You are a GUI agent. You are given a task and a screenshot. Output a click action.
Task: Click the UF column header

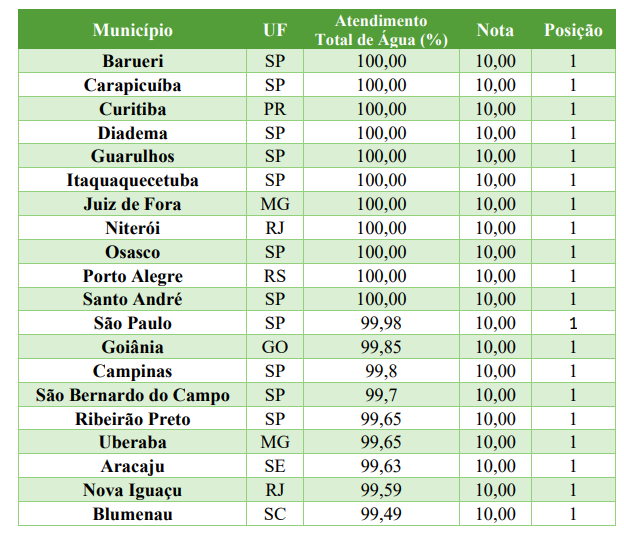(275, 30)
